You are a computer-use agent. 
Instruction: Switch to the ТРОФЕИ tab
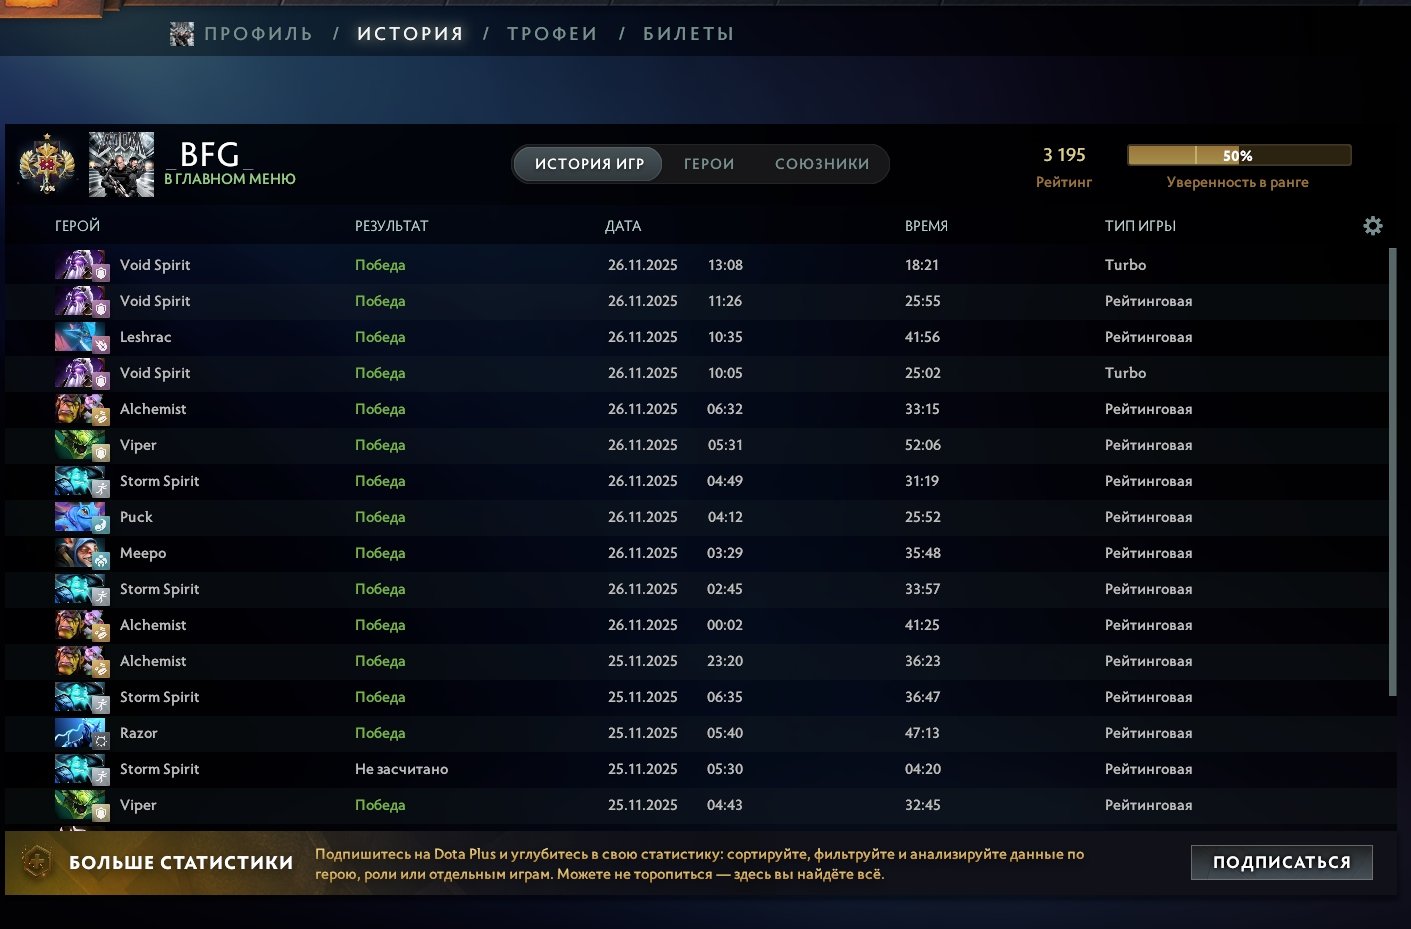click(x=552, y=34)
